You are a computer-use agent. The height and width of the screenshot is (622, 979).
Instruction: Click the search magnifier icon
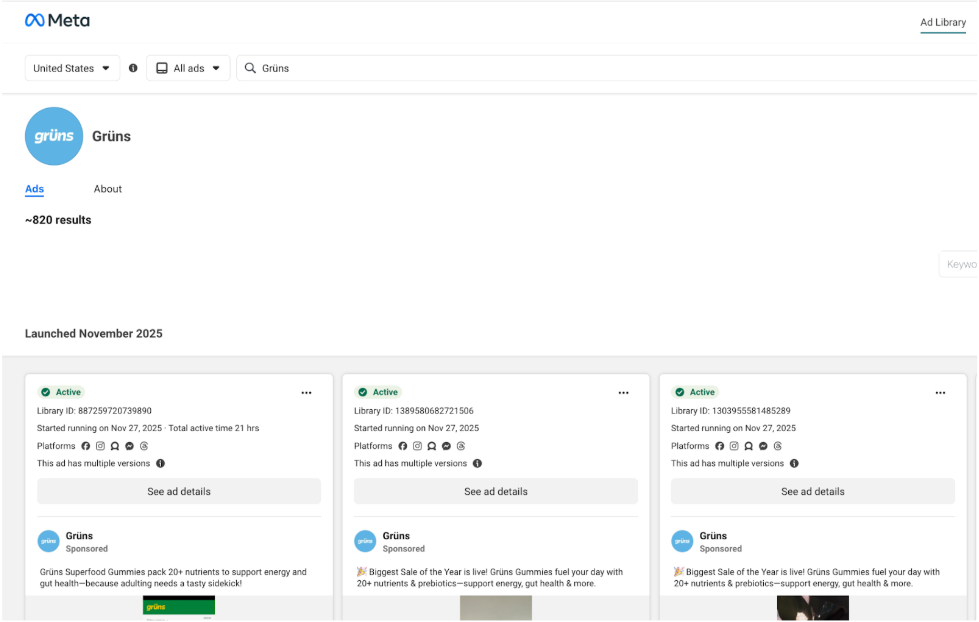point(250,68)
